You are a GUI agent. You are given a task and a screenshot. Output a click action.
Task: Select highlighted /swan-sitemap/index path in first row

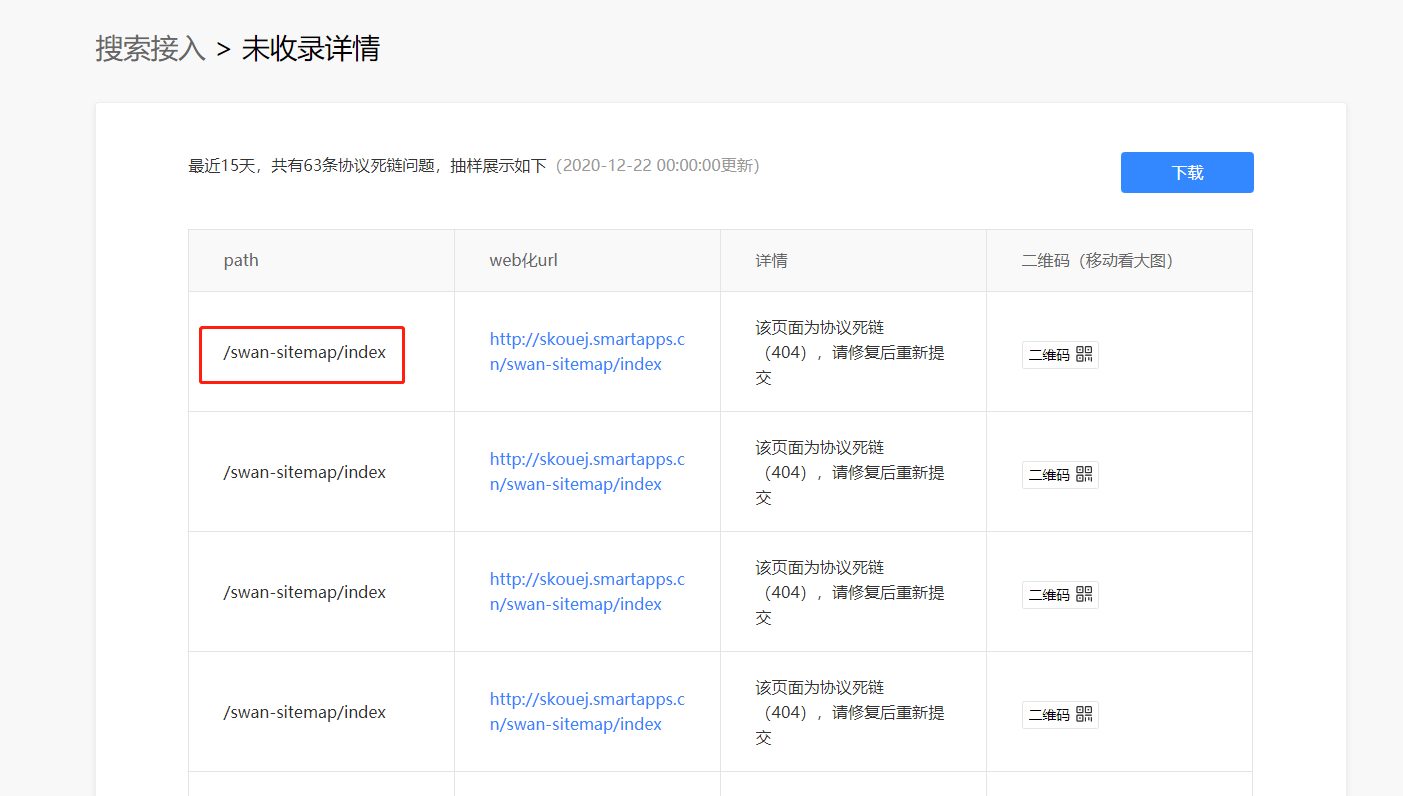click(304, 352)
